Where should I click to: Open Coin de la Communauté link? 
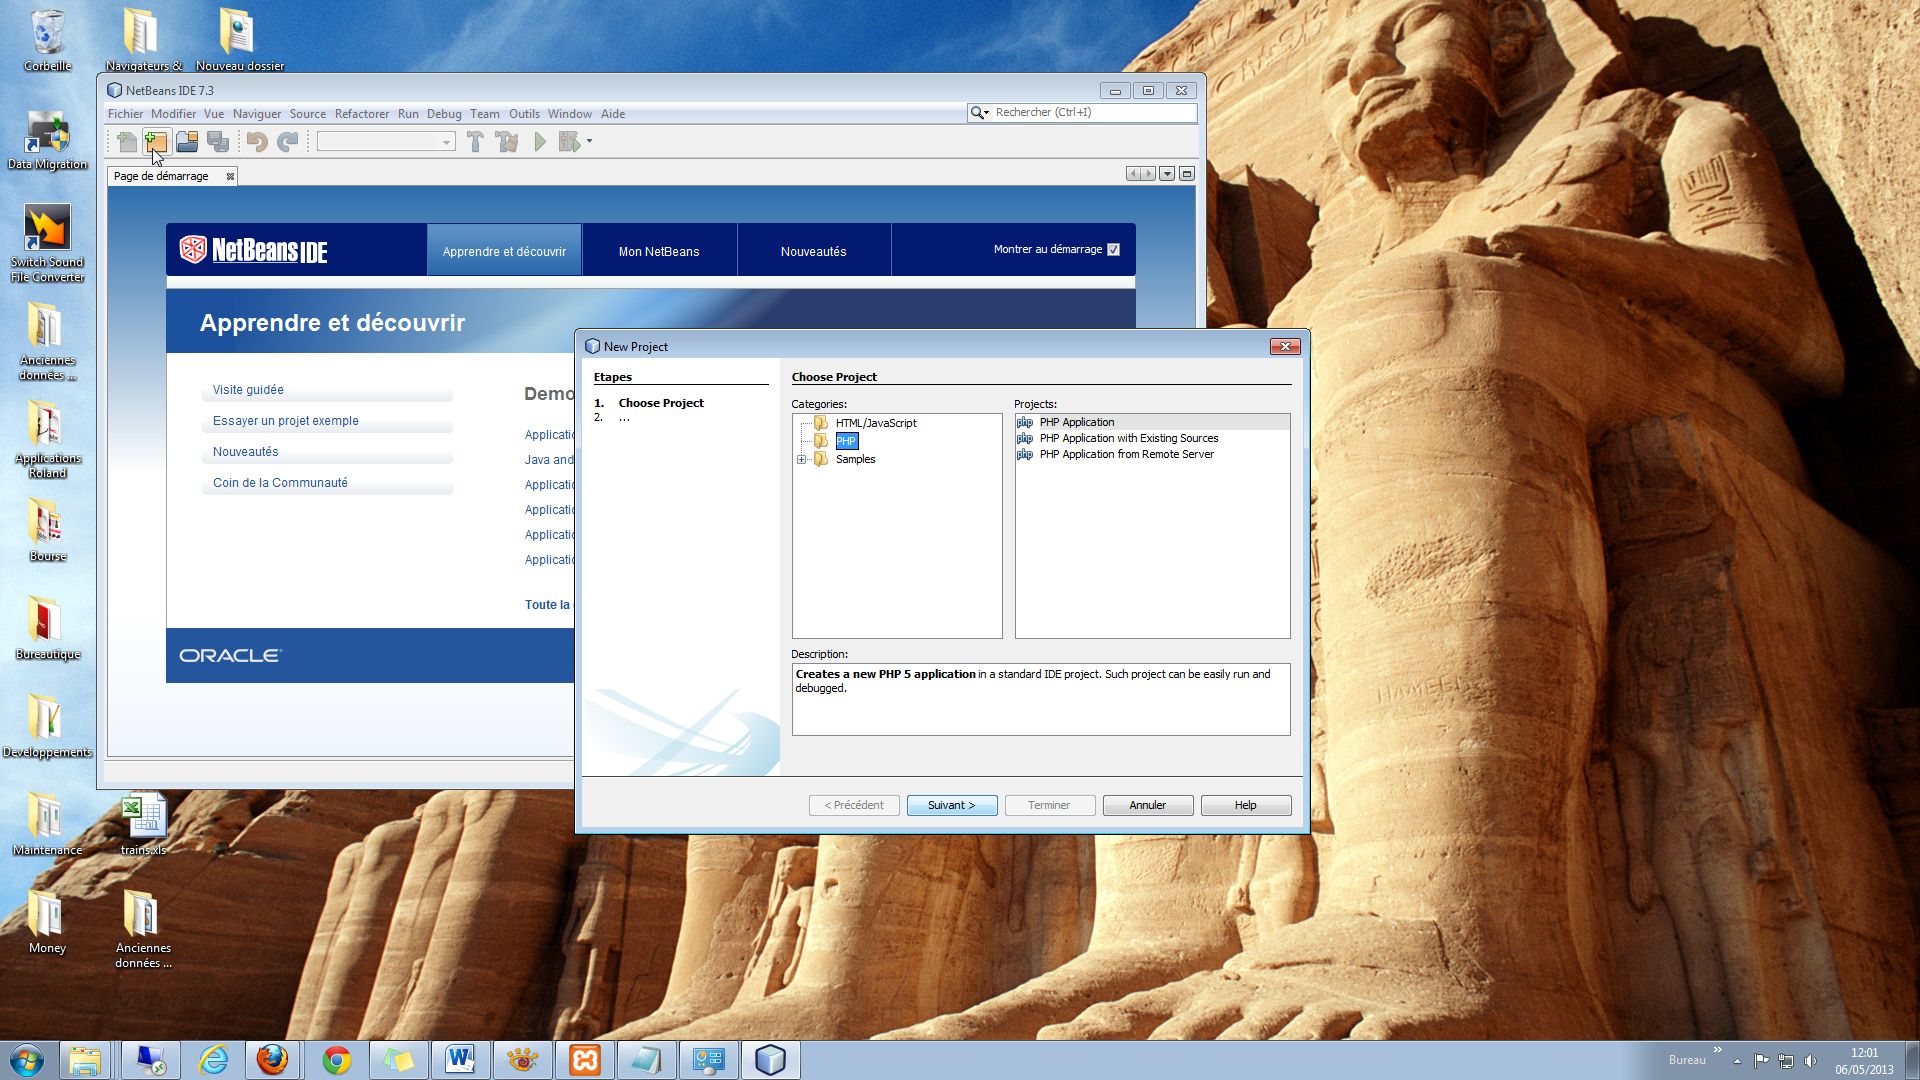click(280, 483)
